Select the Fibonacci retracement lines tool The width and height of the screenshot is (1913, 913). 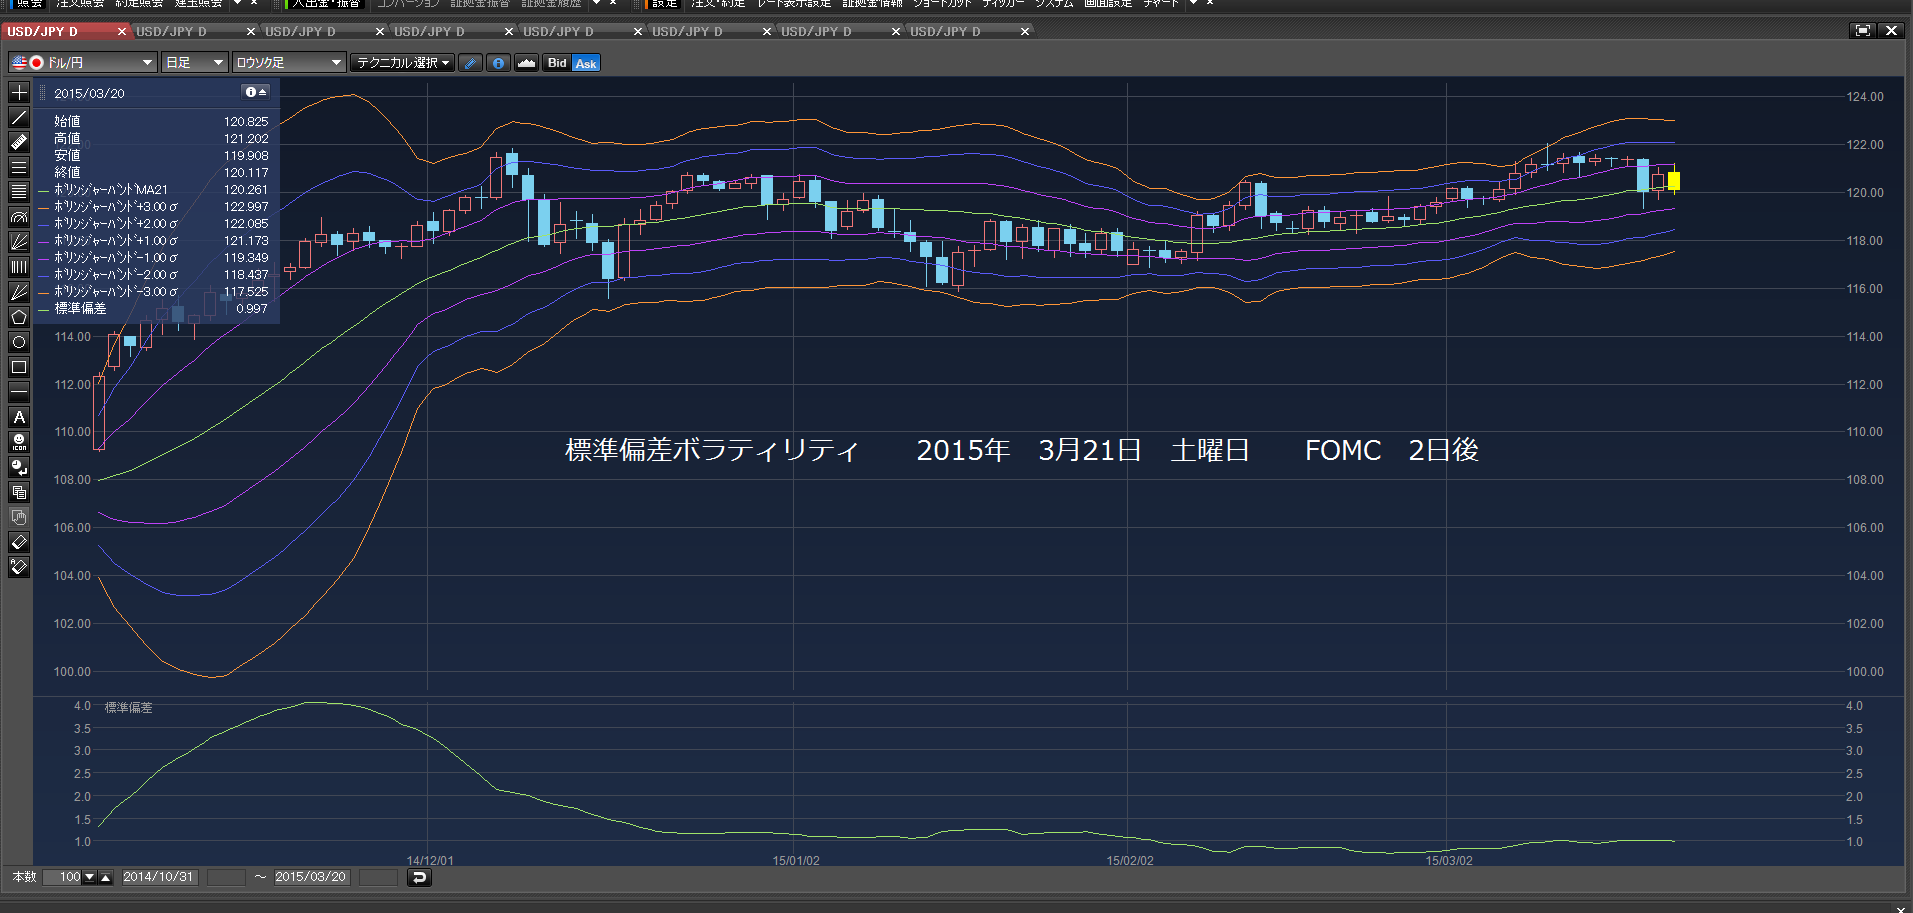pos(19,192)
